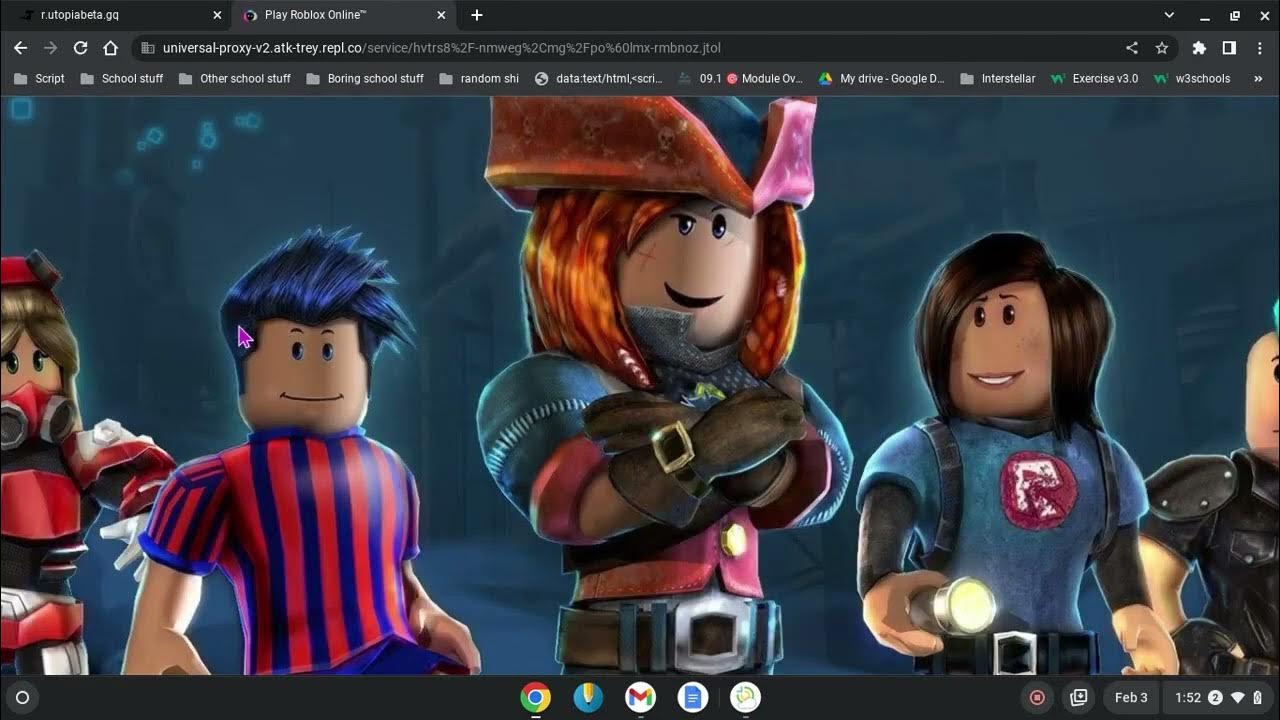Go back to the previous page
This screenshot has width=1280, height=720.
[x=20, y=48]
